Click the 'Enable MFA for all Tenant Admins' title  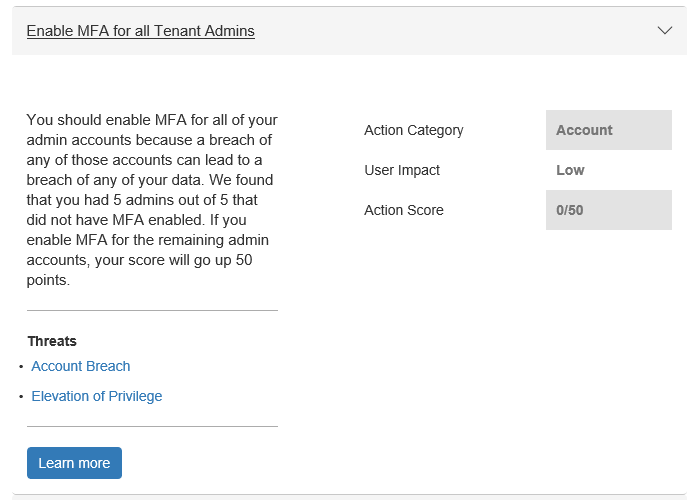pos(140,31)
